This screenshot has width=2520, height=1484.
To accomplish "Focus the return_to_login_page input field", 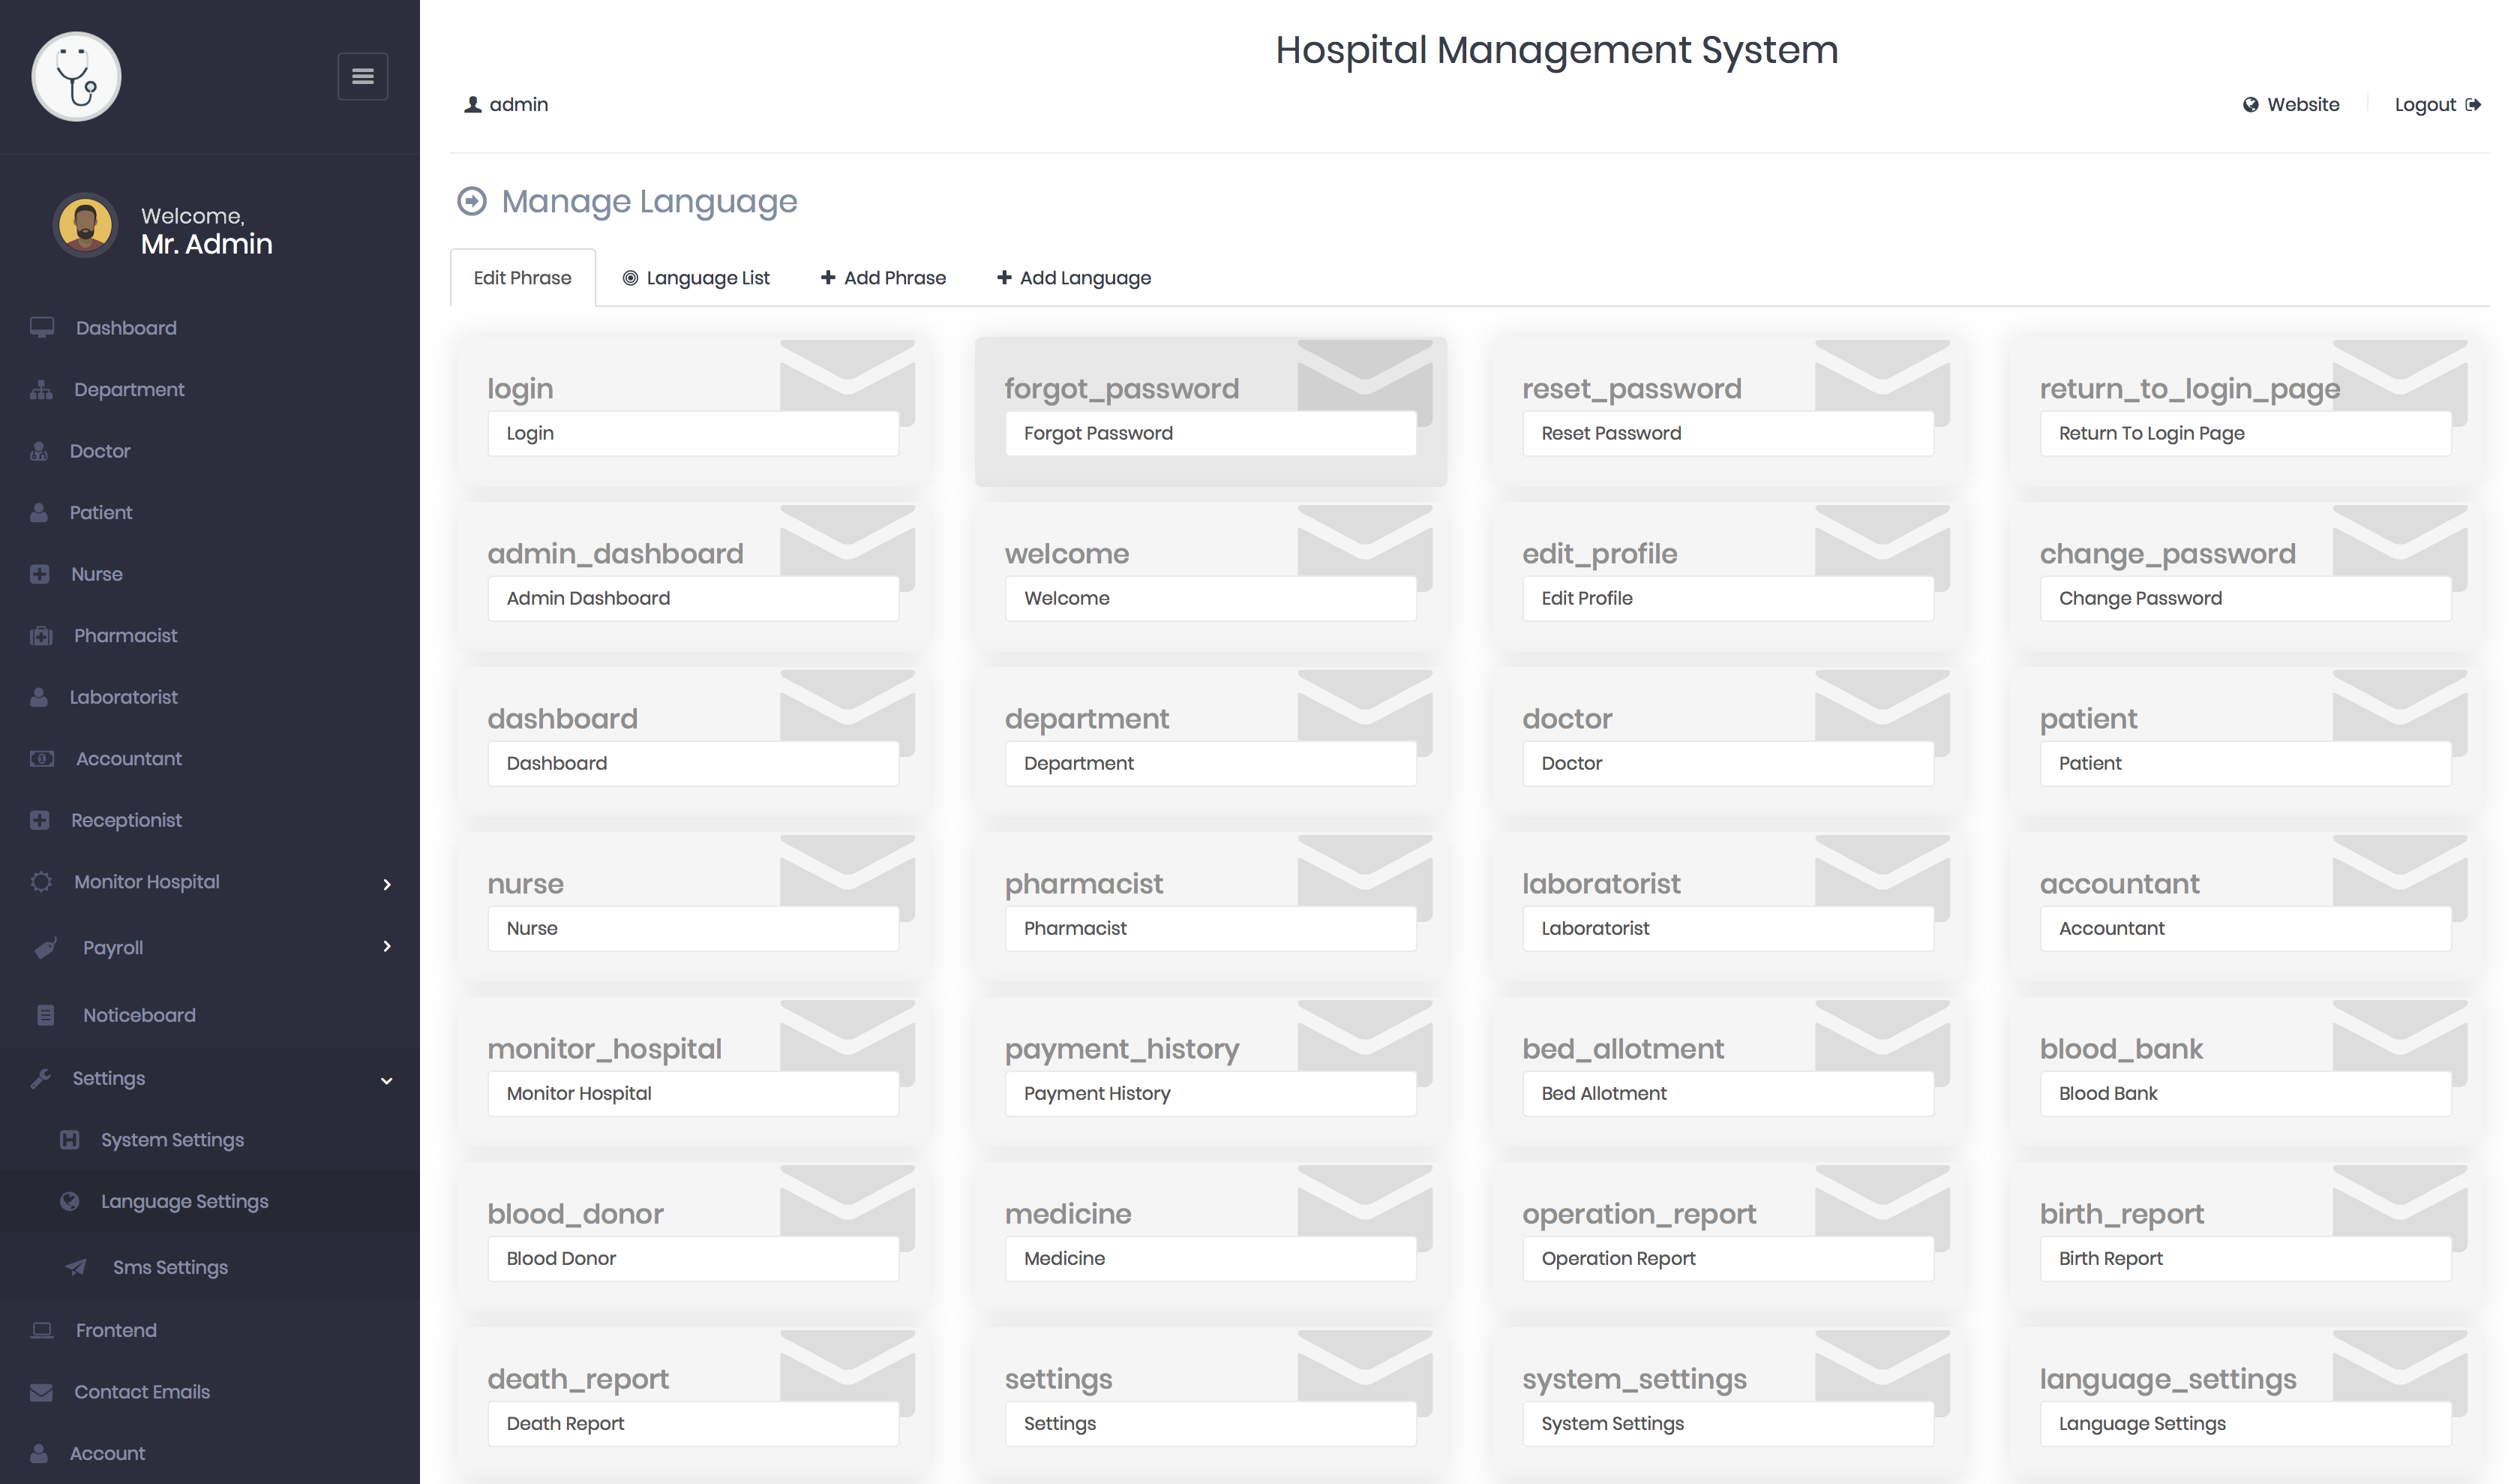I will [2245, 433].
